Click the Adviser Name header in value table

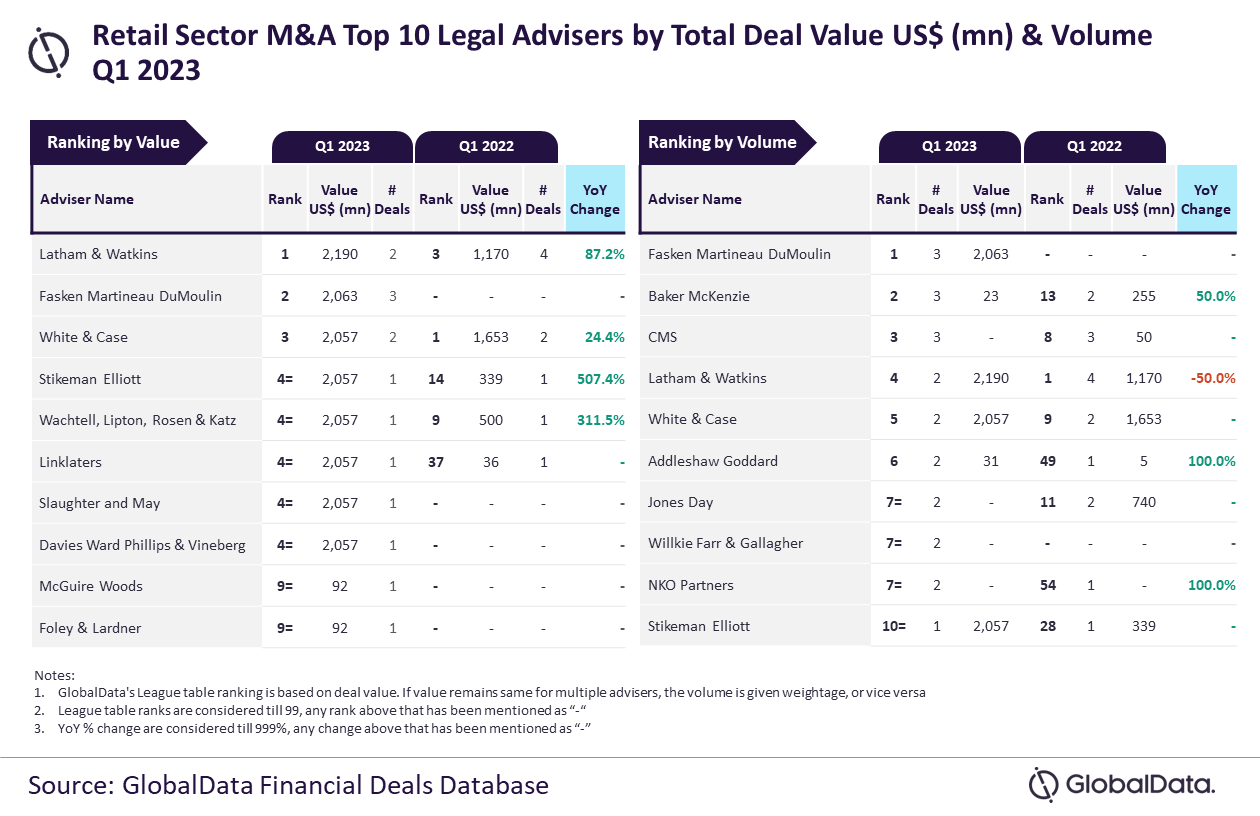tap(87, 199)
